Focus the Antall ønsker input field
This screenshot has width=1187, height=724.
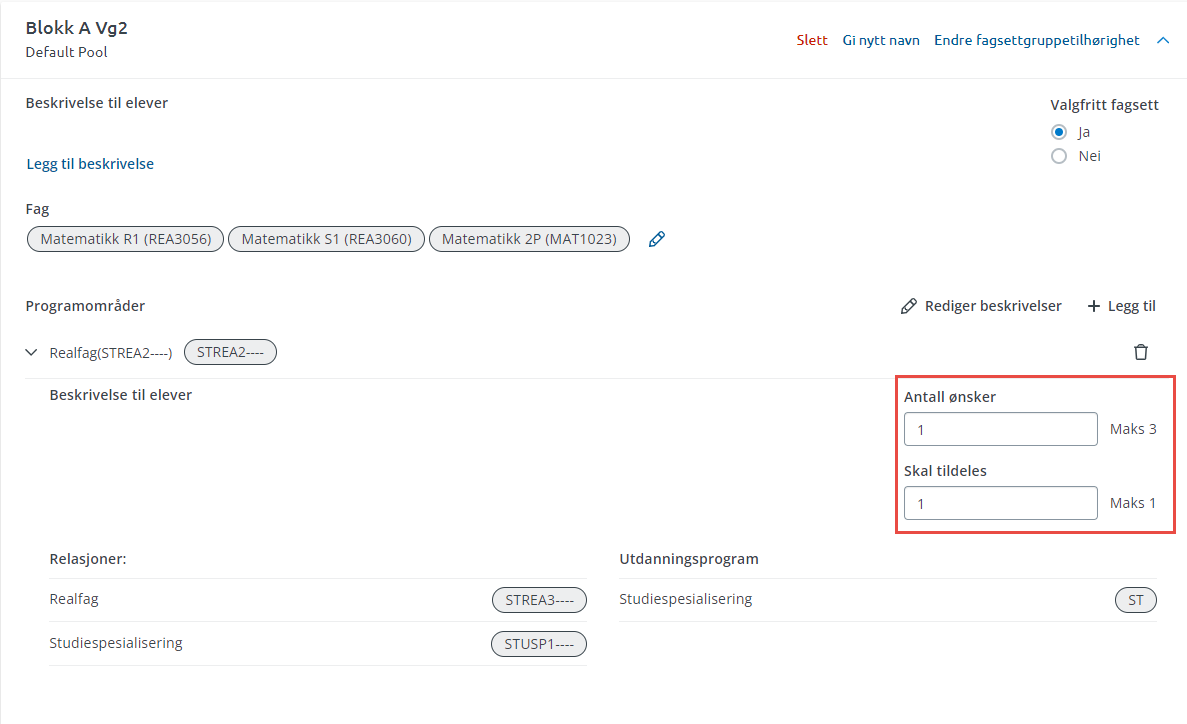coord(1001,429)
